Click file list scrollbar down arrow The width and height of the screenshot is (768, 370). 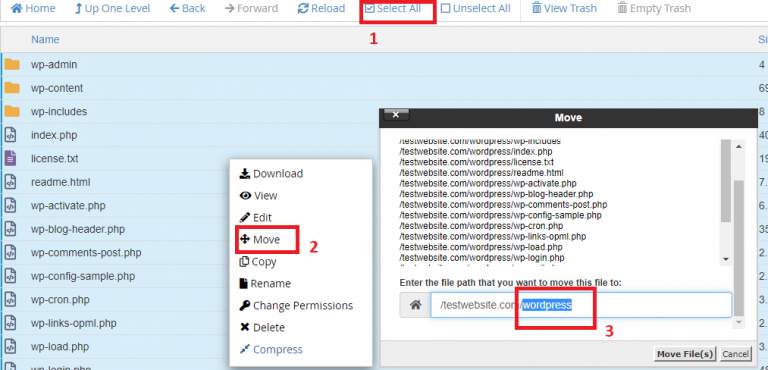click(726, 259)
